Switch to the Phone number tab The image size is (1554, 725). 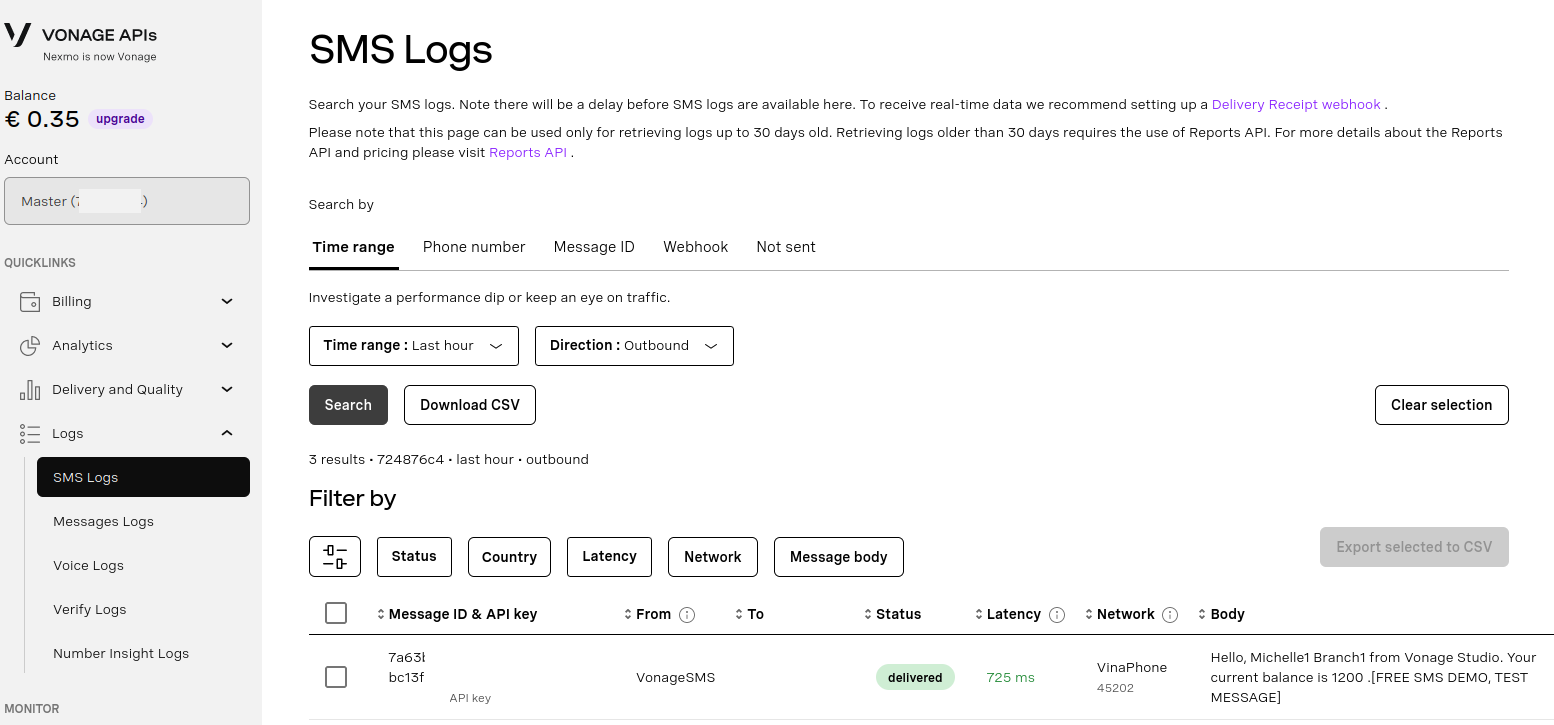pyautogui.click(x=474, y=247)
